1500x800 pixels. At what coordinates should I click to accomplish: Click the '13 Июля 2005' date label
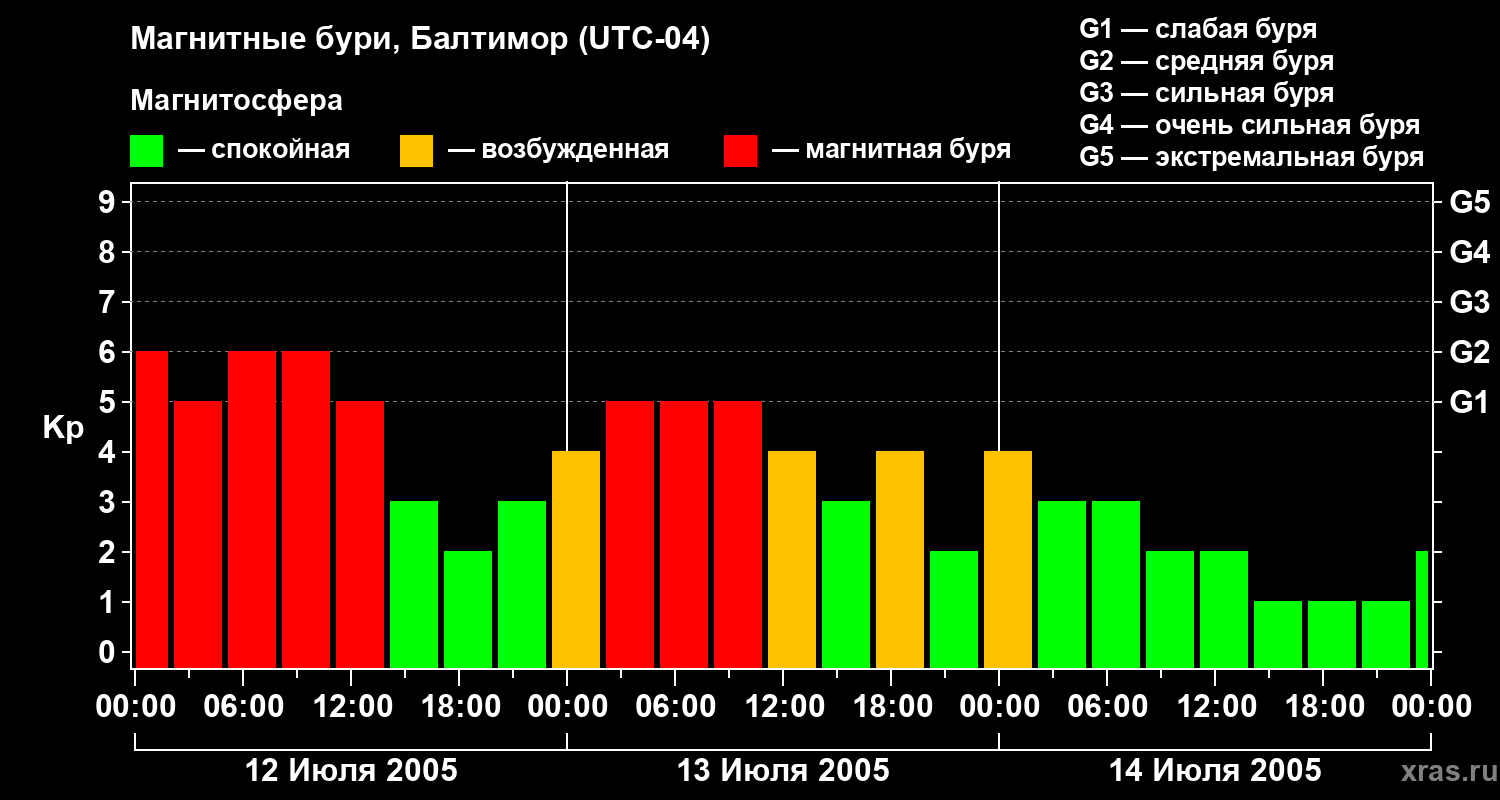[x=783, y=771]
